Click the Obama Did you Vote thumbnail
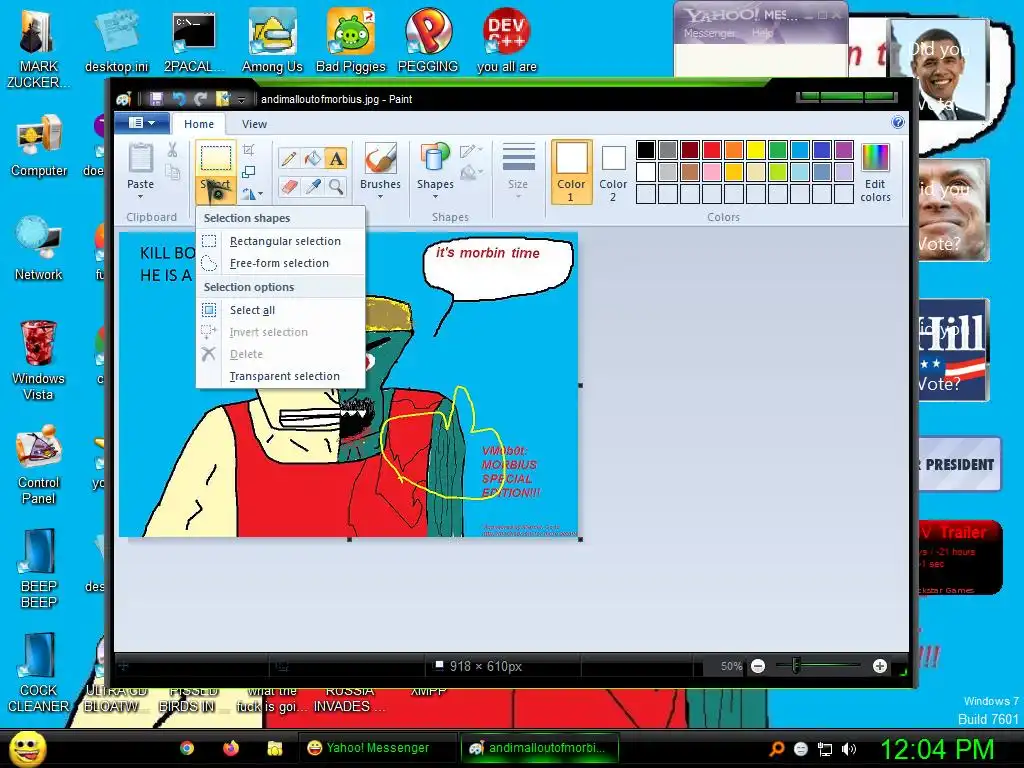The width and height of the screenshot is (1024, 768). pyautogui.click(x=940, y=71)
